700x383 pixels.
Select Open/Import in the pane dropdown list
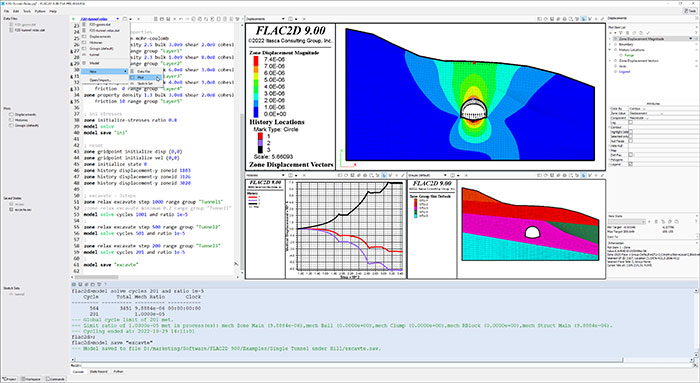coord(100,80)
